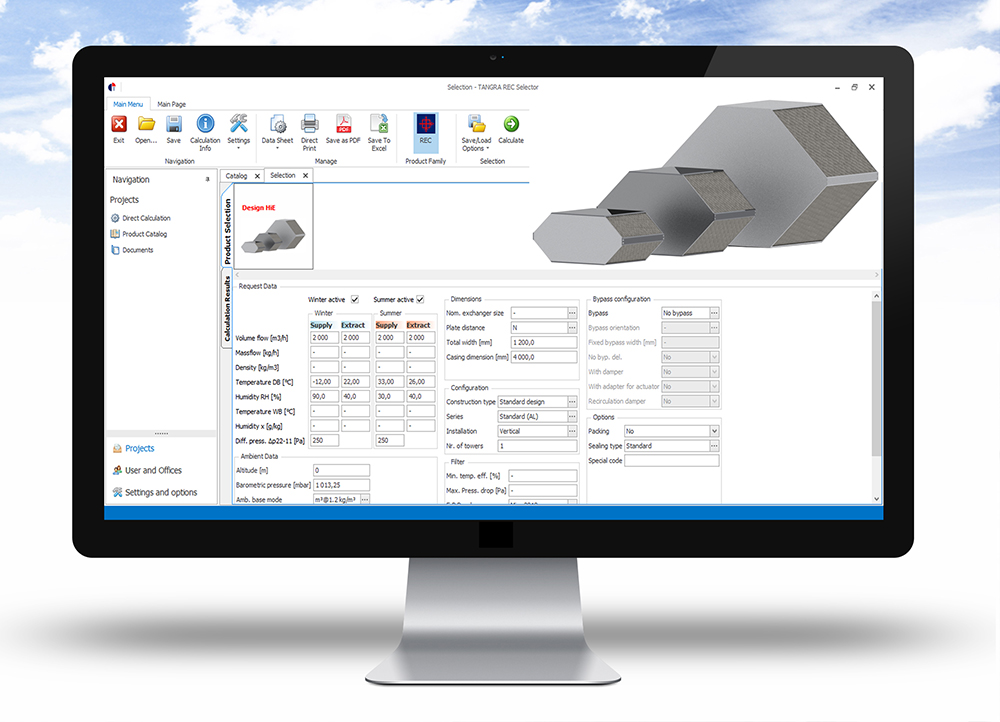Click the Save floppy disk icon
The width and height of the screenshot is (1000, 722).
174,125
